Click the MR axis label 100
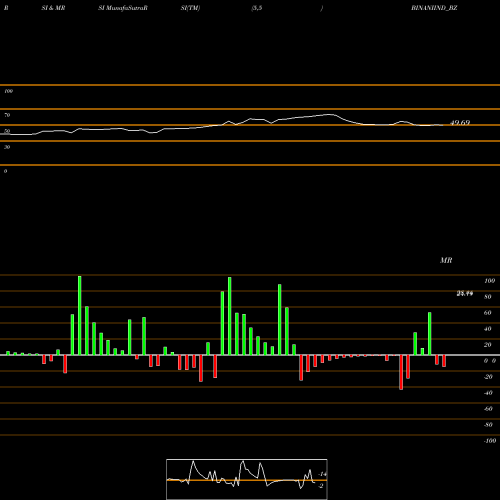This screenshot has height=500, width=500. pos(490,281)
